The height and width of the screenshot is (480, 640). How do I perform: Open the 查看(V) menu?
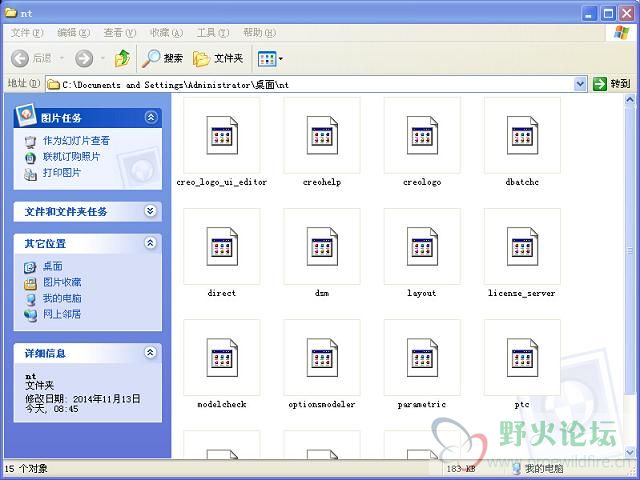pos(120,33)
